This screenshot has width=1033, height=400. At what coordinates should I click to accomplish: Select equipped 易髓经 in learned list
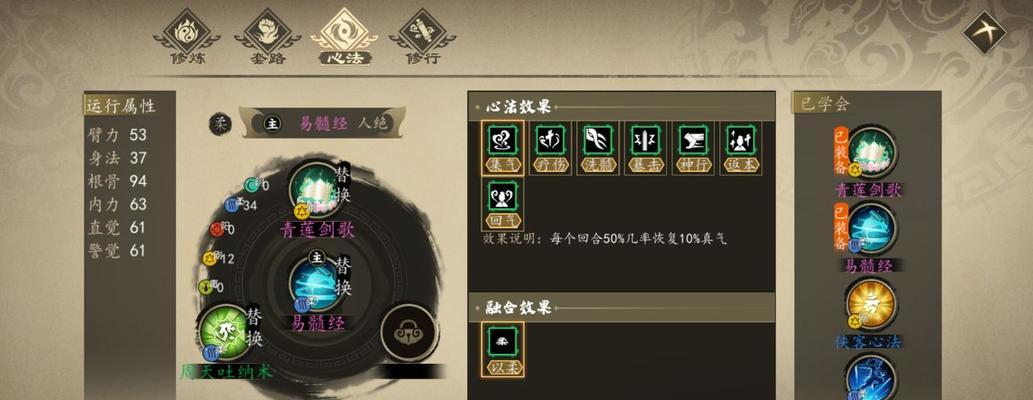[868, 237]
